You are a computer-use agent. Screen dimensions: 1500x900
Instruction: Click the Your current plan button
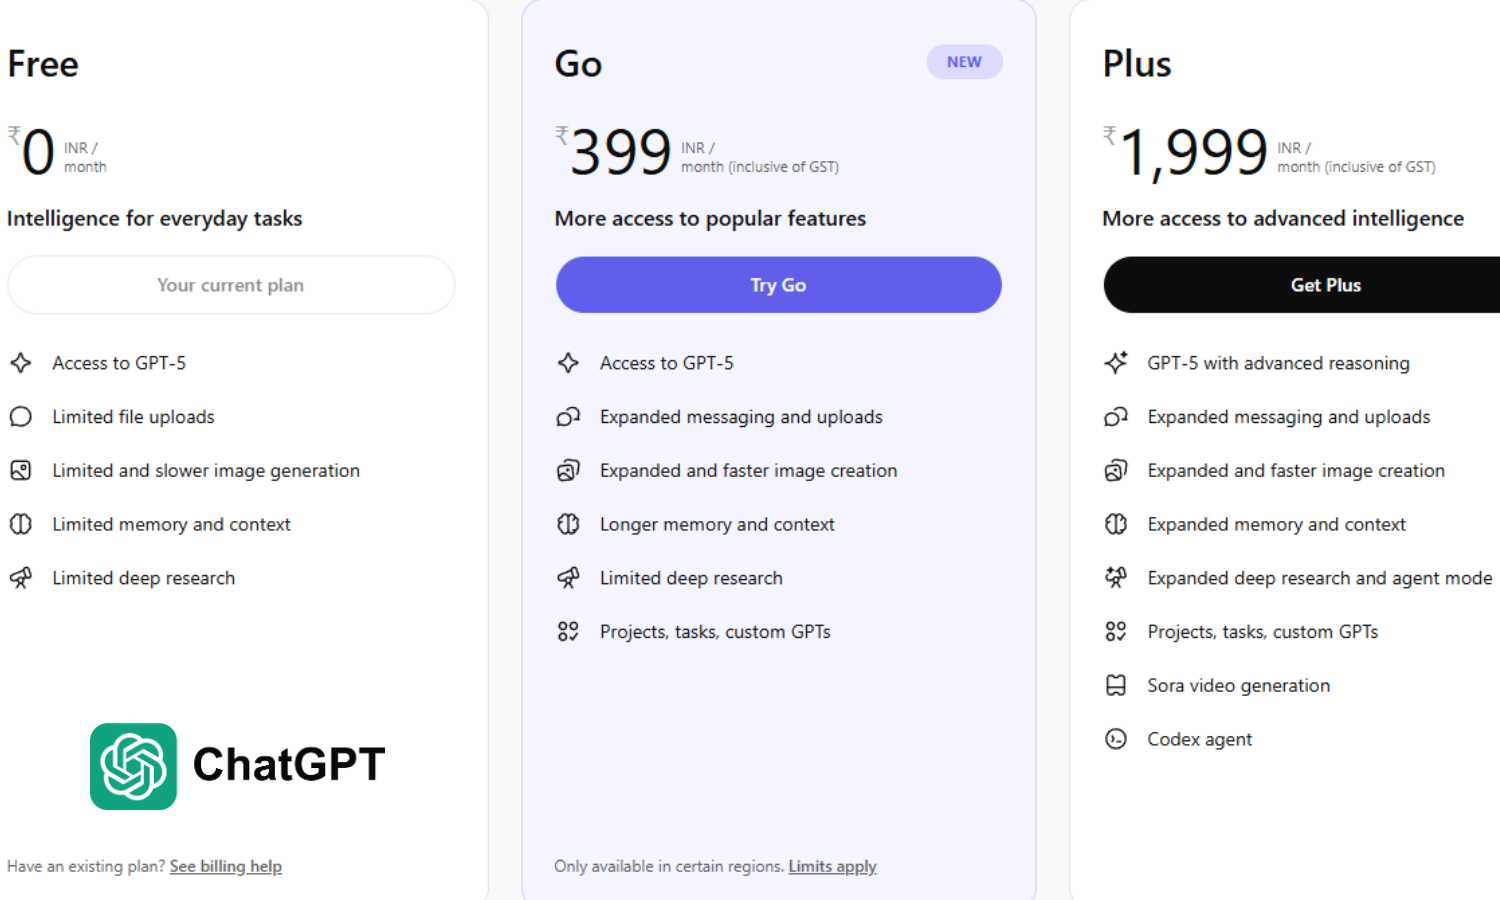231,285
